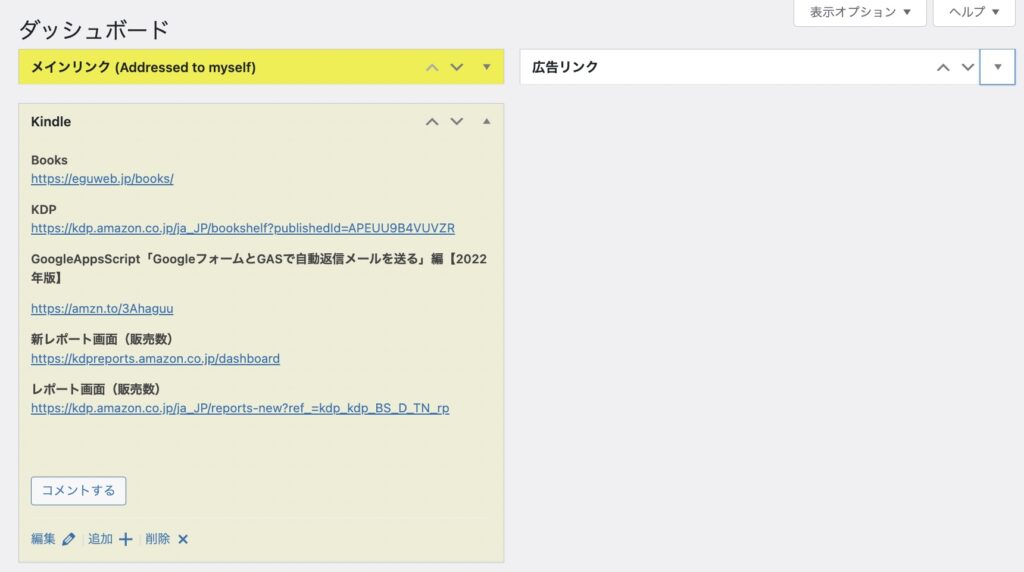Move メインリンク panel up with arrow
Screen dimensions: 1024x572
[x=432, y=67]
